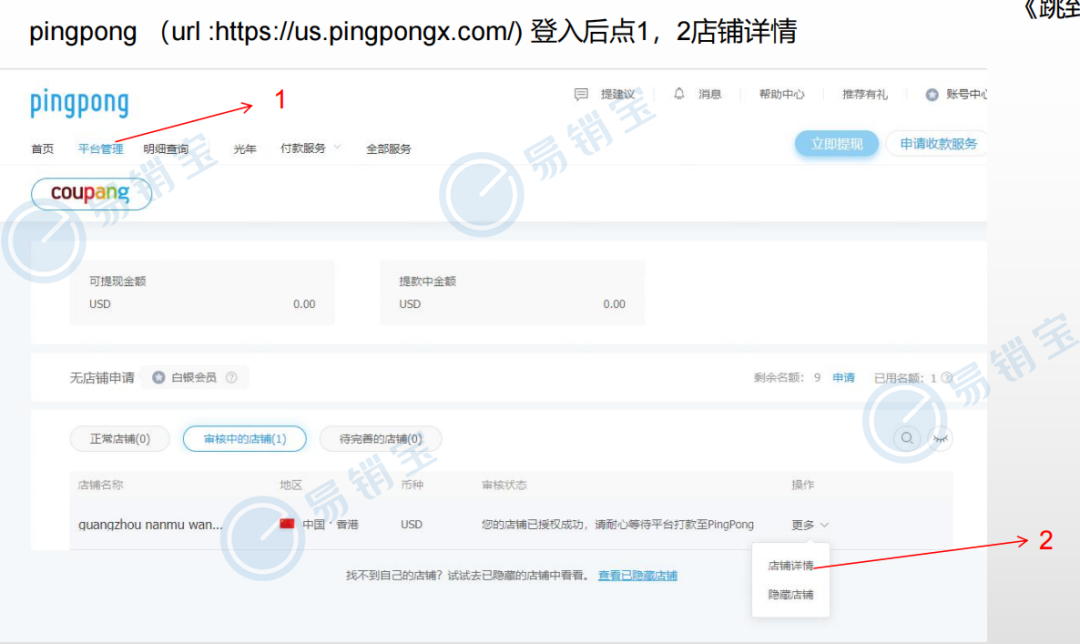Click the help icon beside 已用名额
1080x644 pixels.
click(x=946, y=377)
